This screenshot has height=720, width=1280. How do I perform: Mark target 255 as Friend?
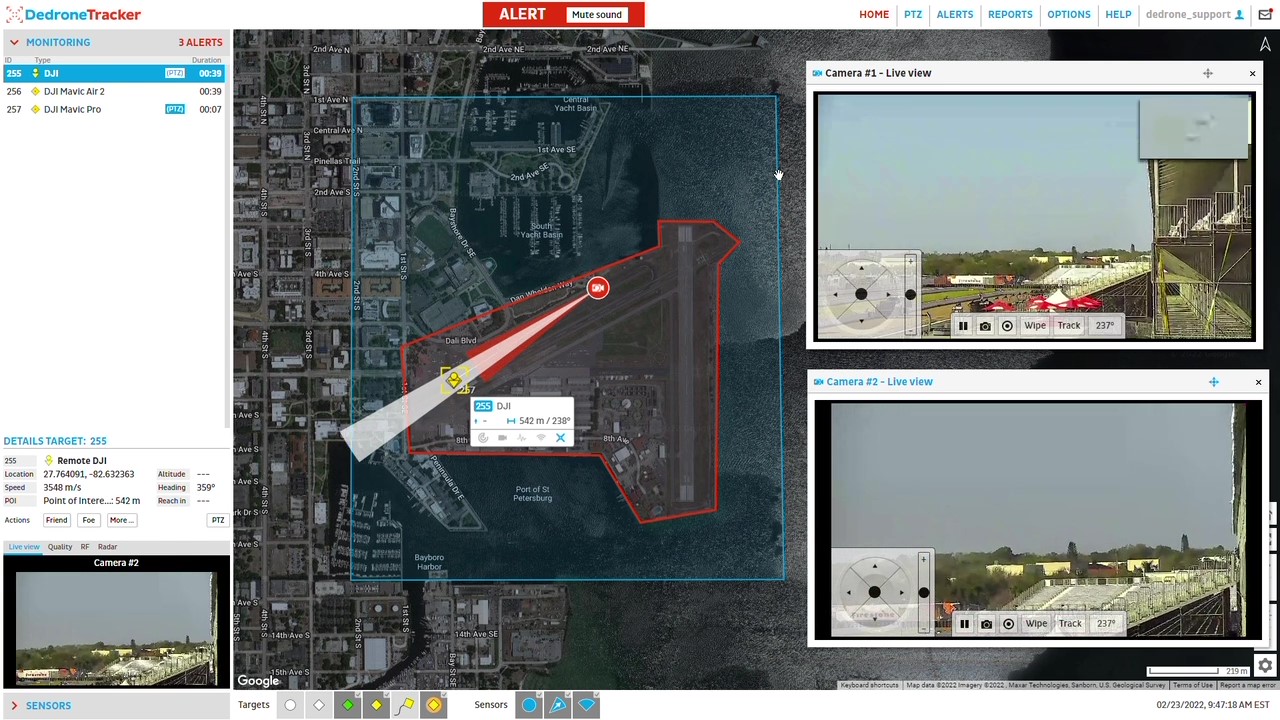[x=56, y=520]
